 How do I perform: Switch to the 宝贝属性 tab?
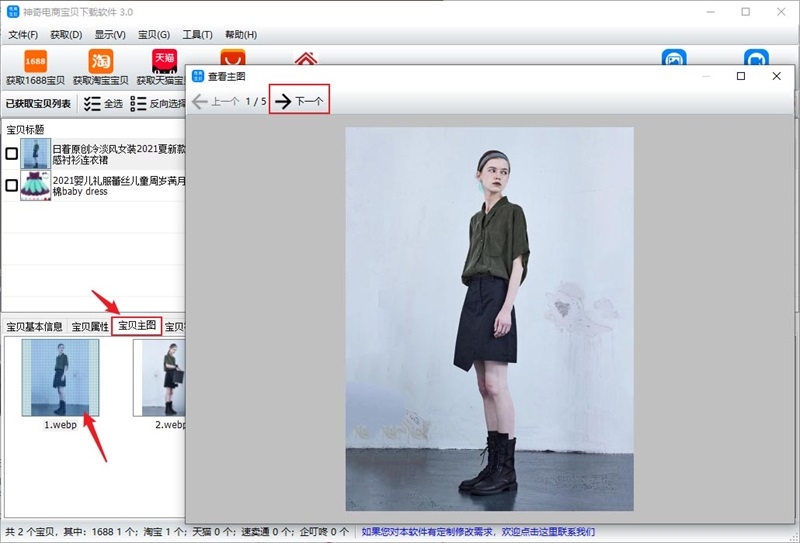(90, 326)
